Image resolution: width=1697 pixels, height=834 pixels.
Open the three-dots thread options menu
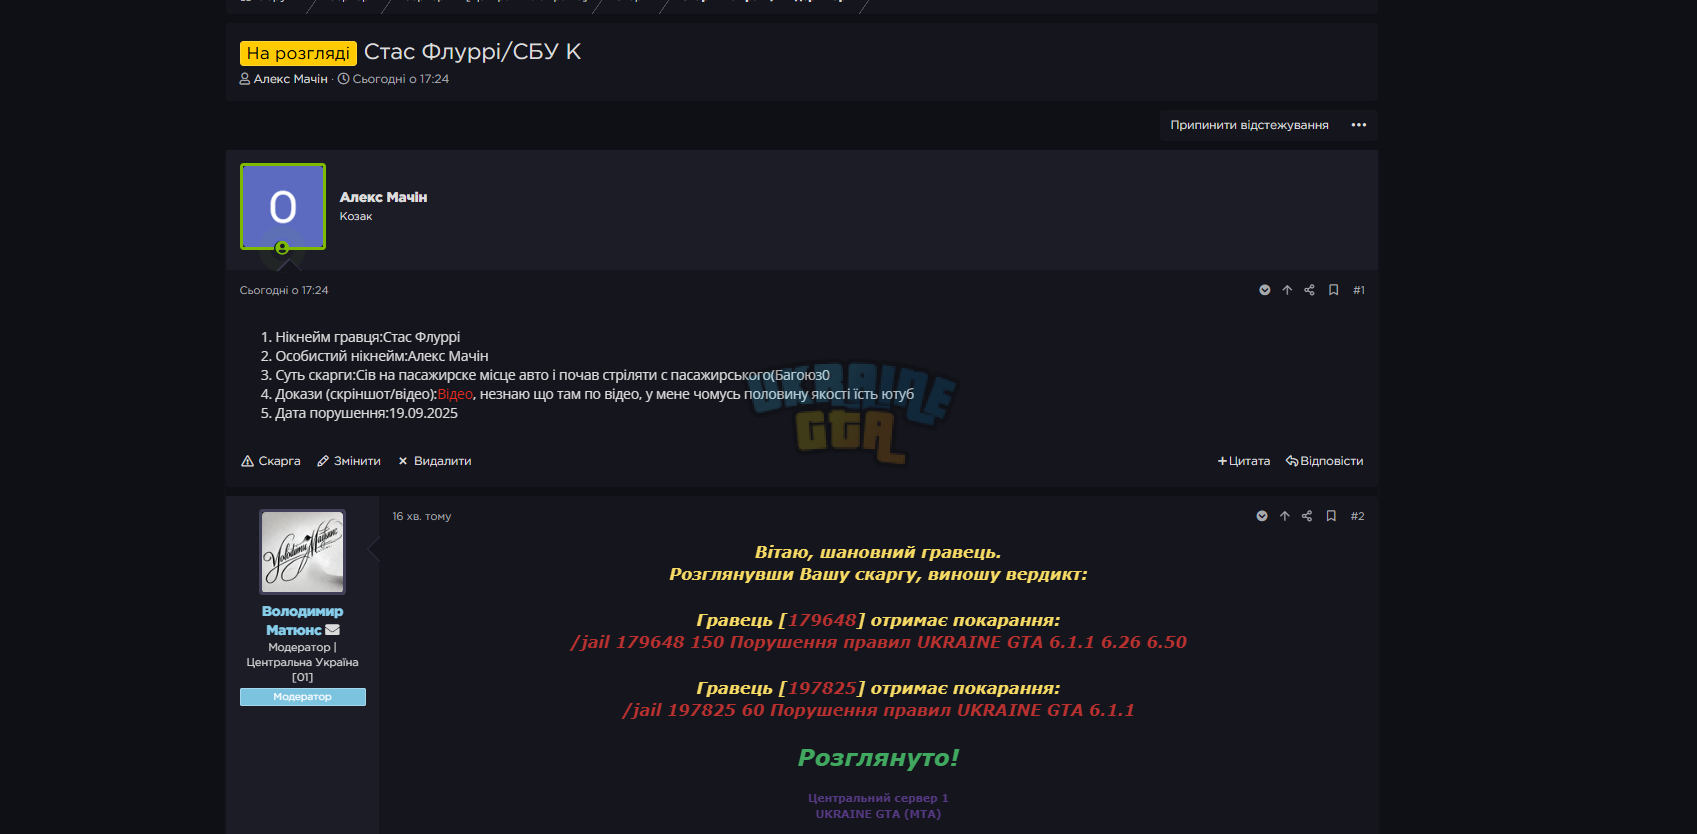1358,125
